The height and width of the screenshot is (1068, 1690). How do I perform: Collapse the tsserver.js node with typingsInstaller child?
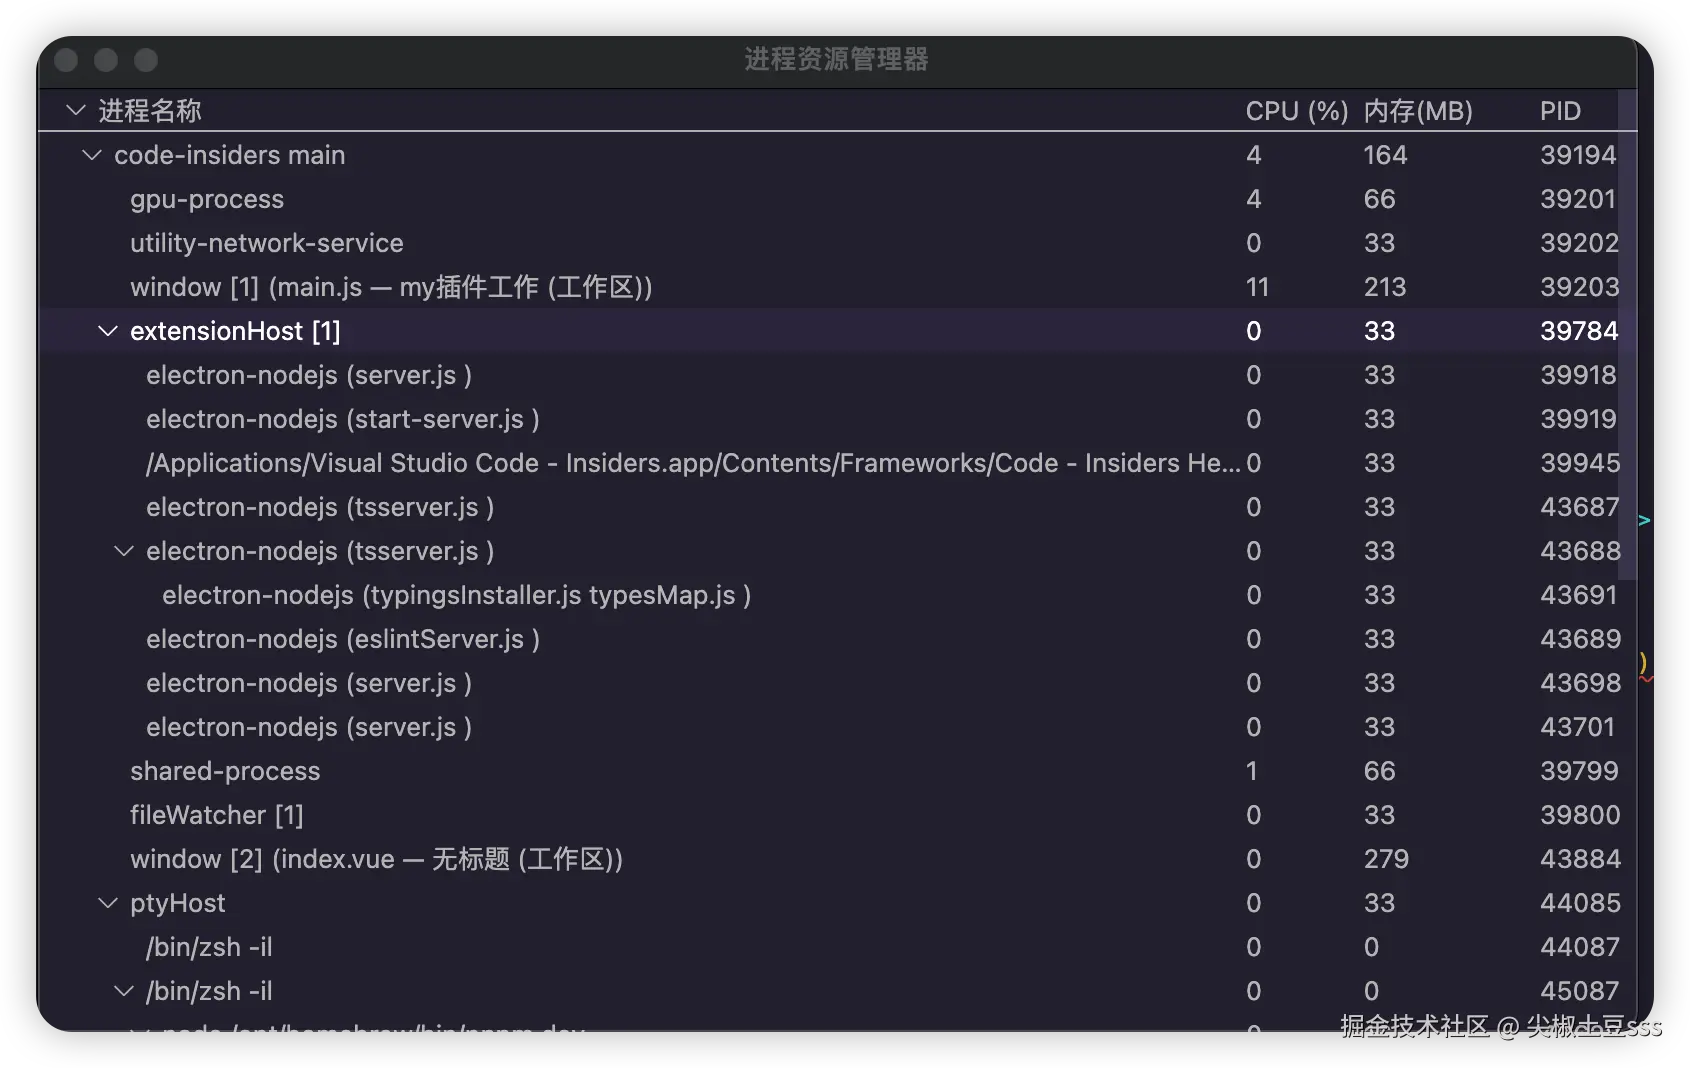coord(124,551)
